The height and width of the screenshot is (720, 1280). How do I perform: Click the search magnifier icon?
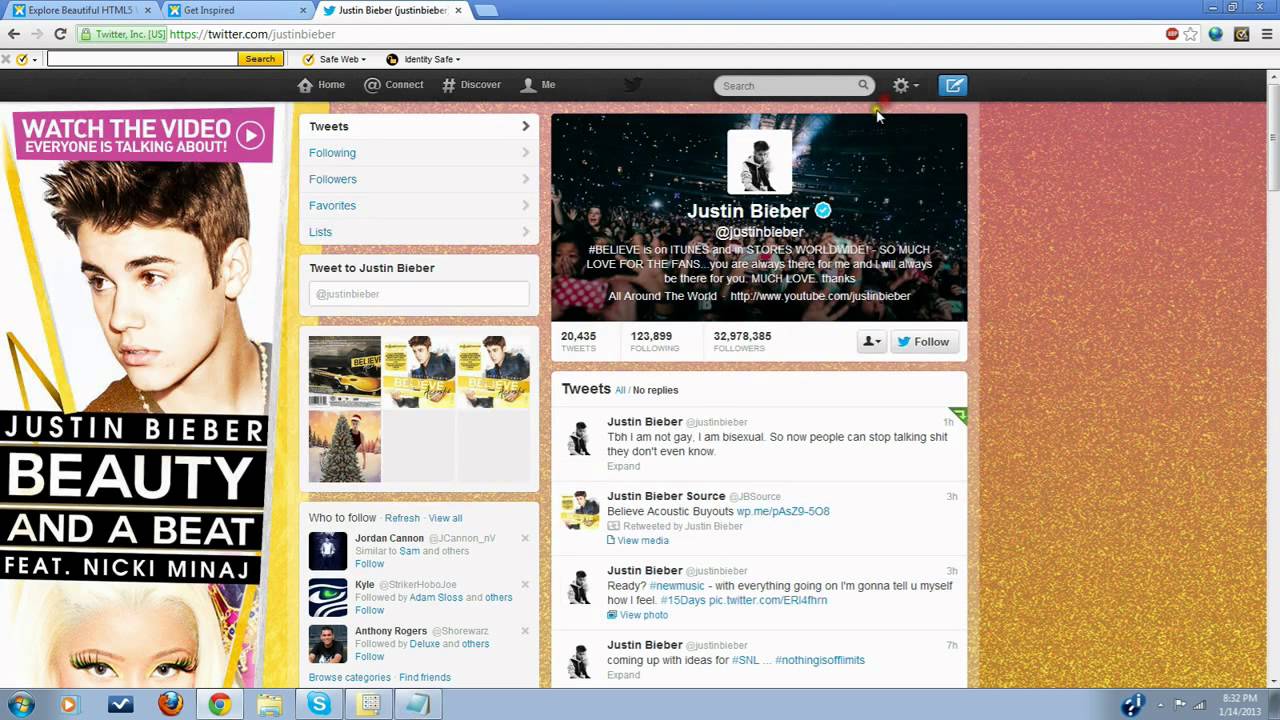coord(863,85)
